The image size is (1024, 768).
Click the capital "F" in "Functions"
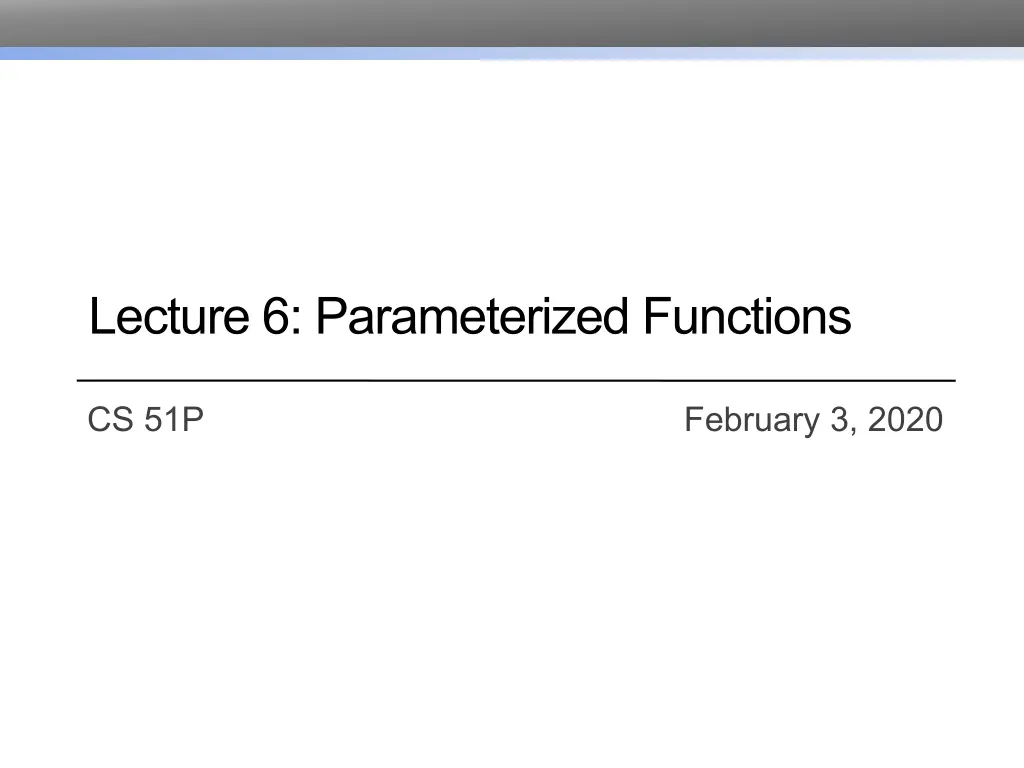coord(653,317)
